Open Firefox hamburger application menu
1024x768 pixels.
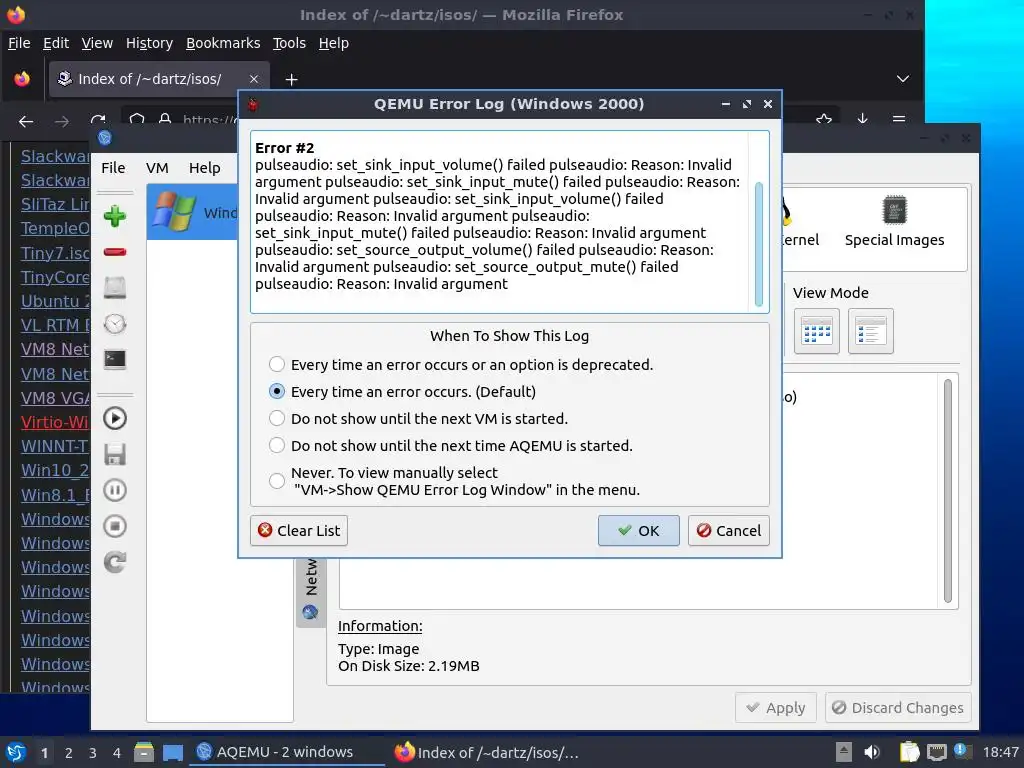[x=899, y=119]
